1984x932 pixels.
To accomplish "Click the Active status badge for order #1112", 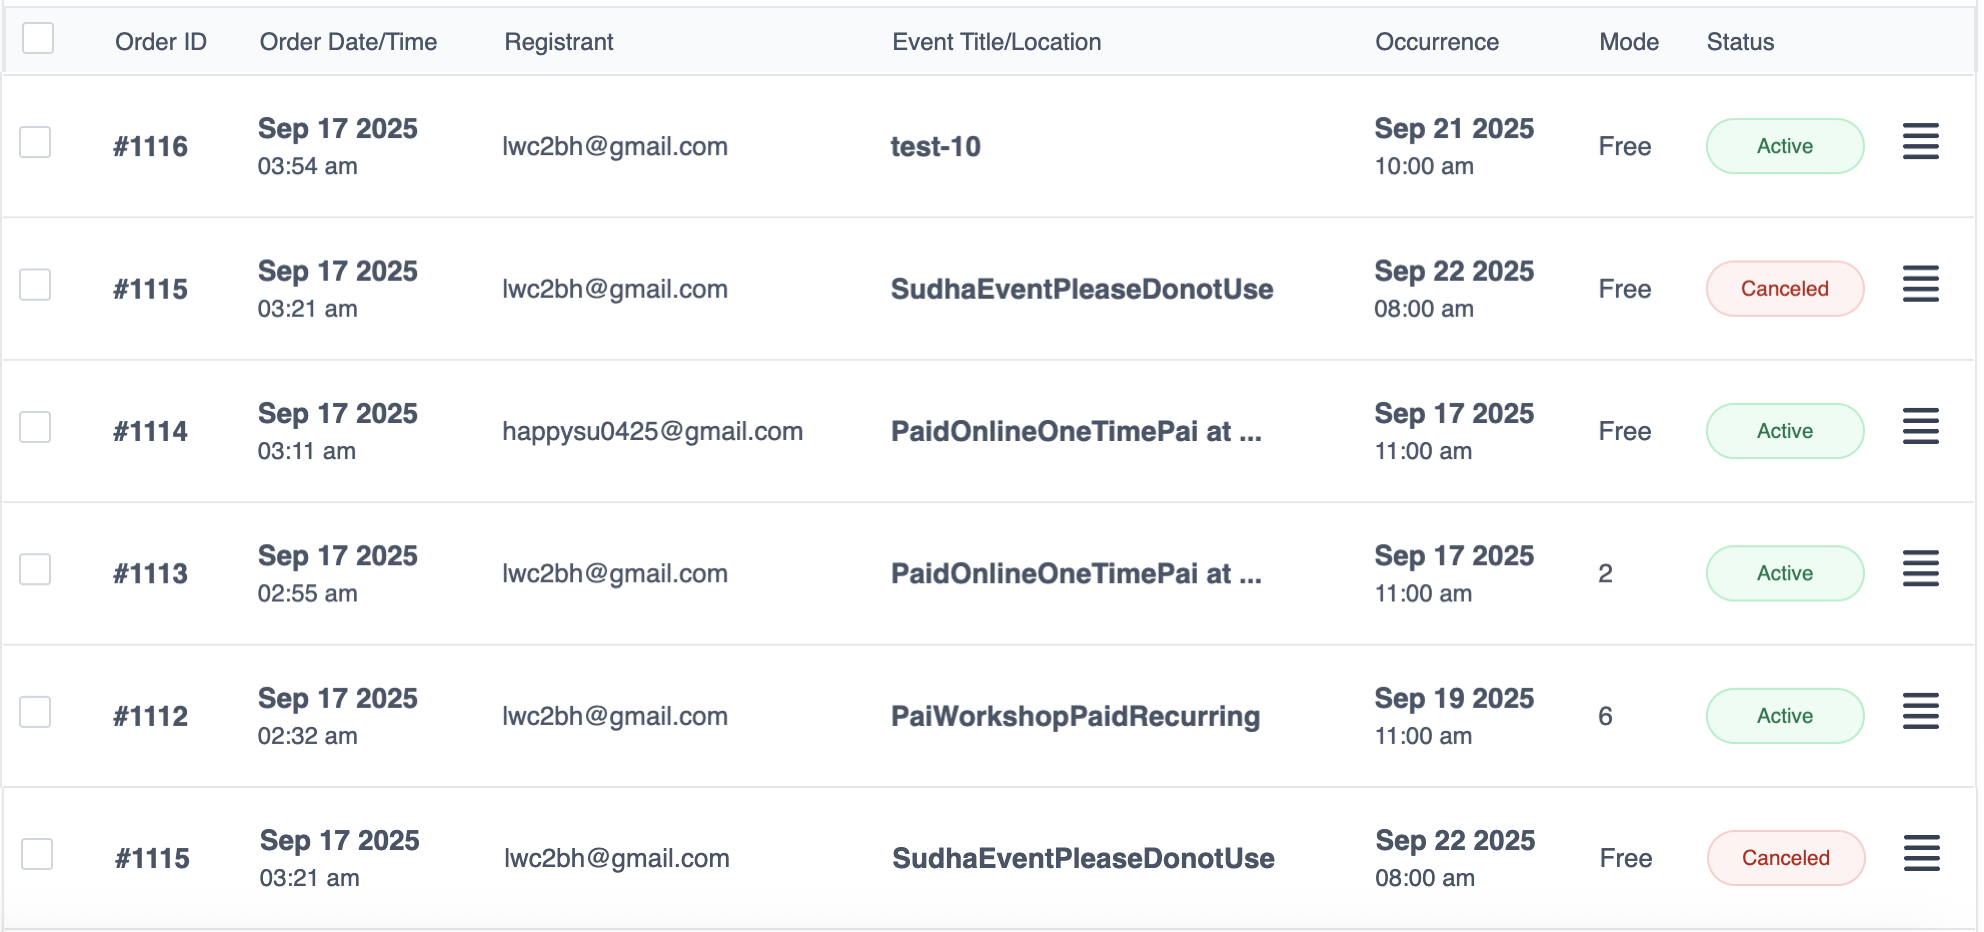I will (x=1784, y=716).
